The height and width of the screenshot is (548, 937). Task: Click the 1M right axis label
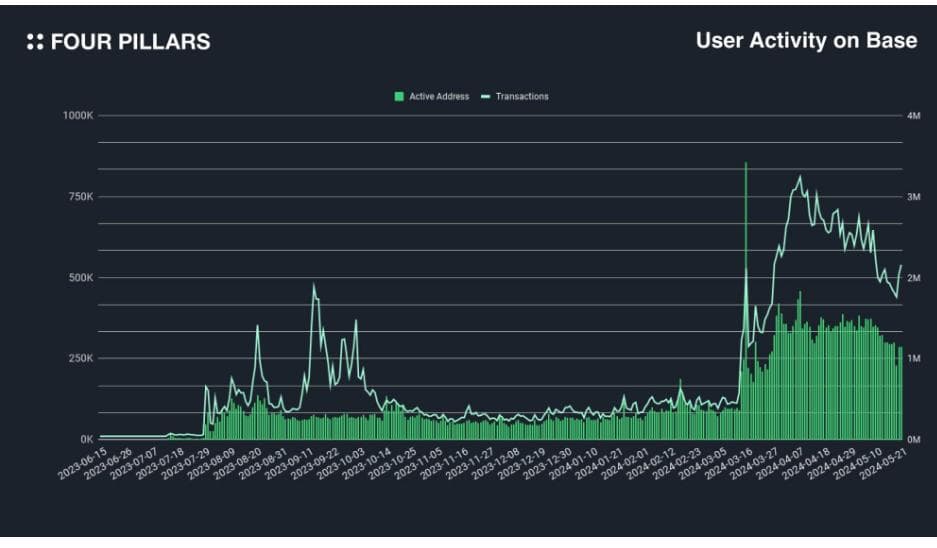pyautogui.click(x=913, y=358)
